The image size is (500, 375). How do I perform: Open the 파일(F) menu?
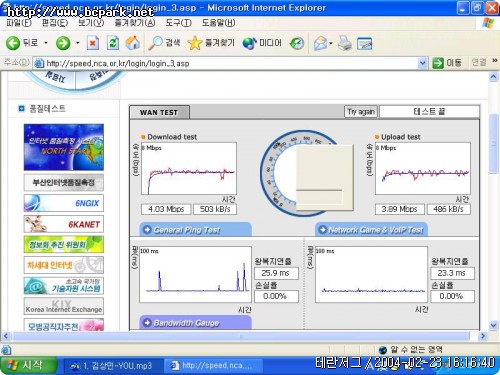coord(19,23)
